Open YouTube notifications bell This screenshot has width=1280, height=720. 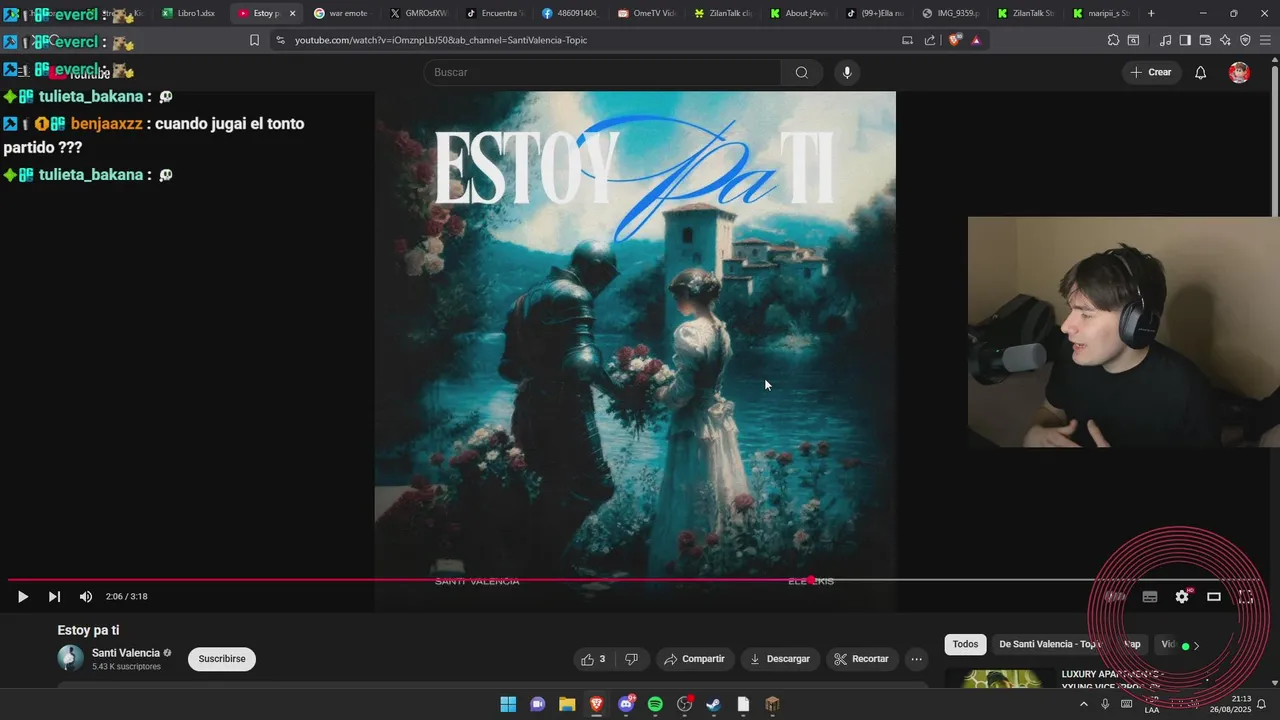click(x=1201, y=72)
